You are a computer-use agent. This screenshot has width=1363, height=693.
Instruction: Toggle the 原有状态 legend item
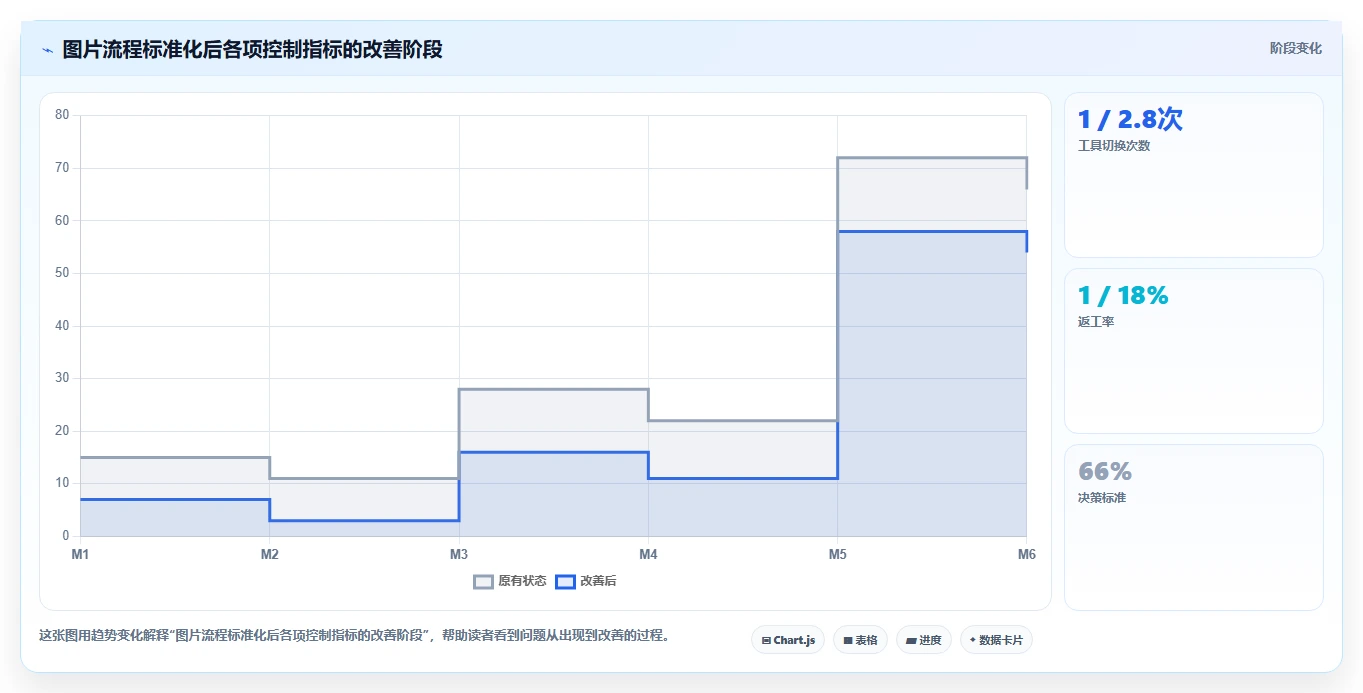point(510,581)
